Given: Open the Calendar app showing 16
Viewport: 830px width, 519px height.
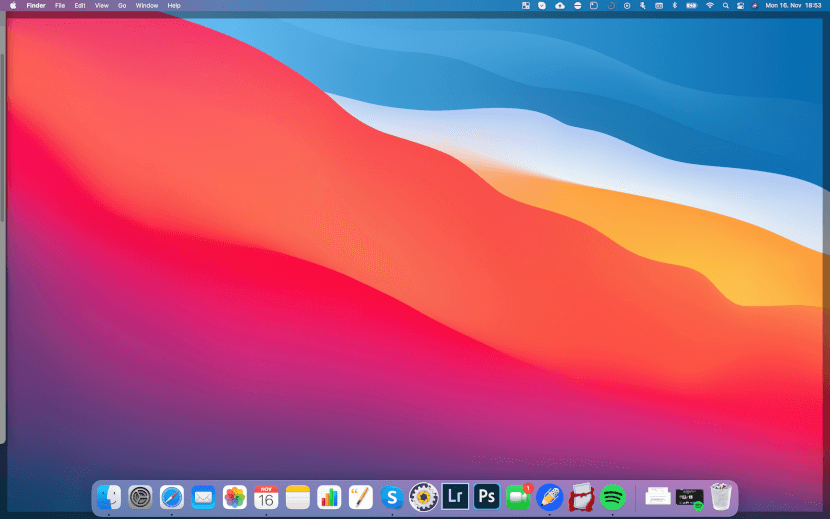Looking at the screenshot, I should 266,497.
